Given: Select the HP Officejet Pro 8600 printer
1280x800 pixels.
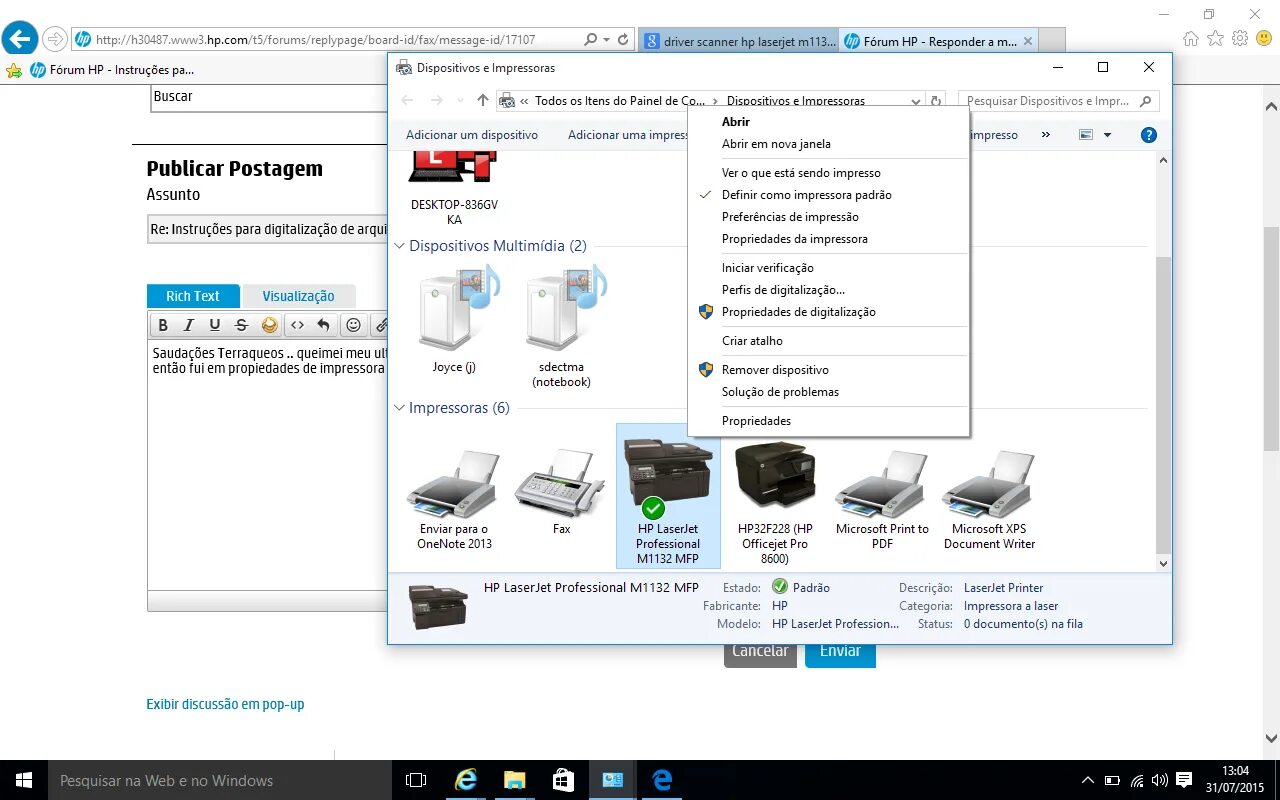Looking at the screenshot, I should (775, 500).
